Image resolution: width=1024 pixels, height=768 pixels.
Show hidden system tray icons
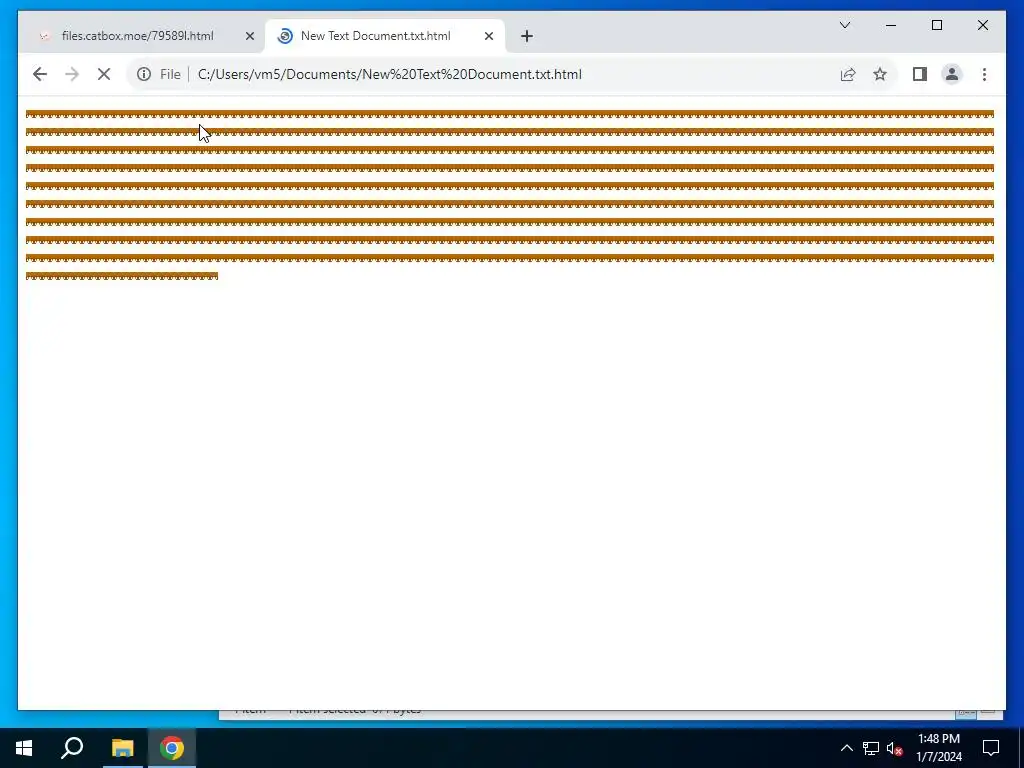click(x=846, y=748)
